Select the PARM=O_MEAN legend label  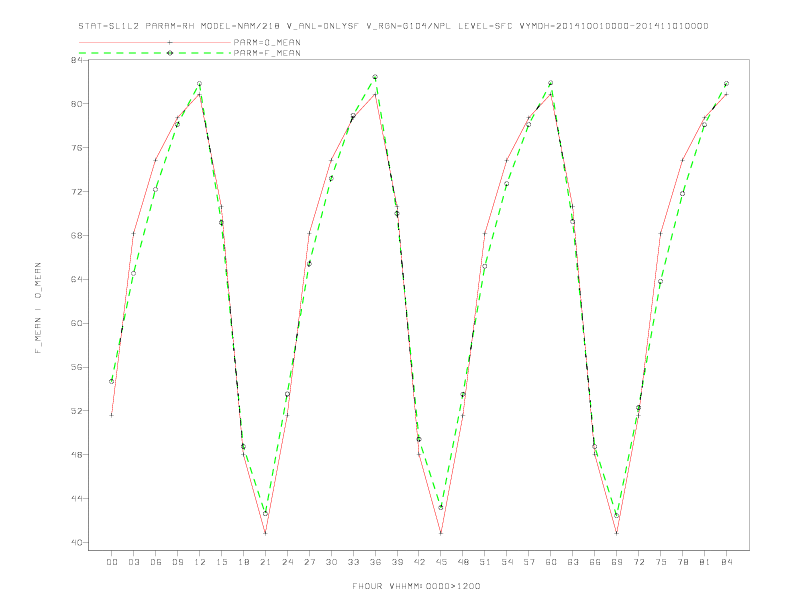point(267,42)
